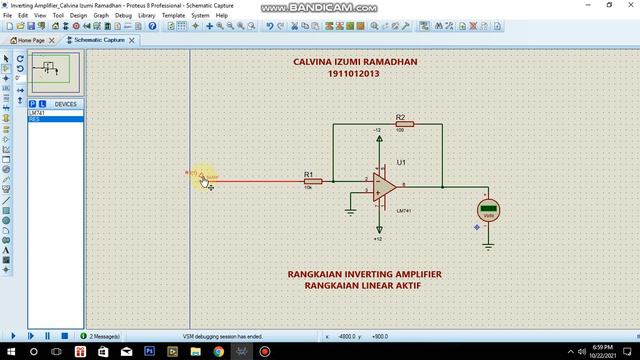Screen dimensions: 640x360
Task: Rotate anti-clockwise using the rotate button
Action: pos(20,69)
